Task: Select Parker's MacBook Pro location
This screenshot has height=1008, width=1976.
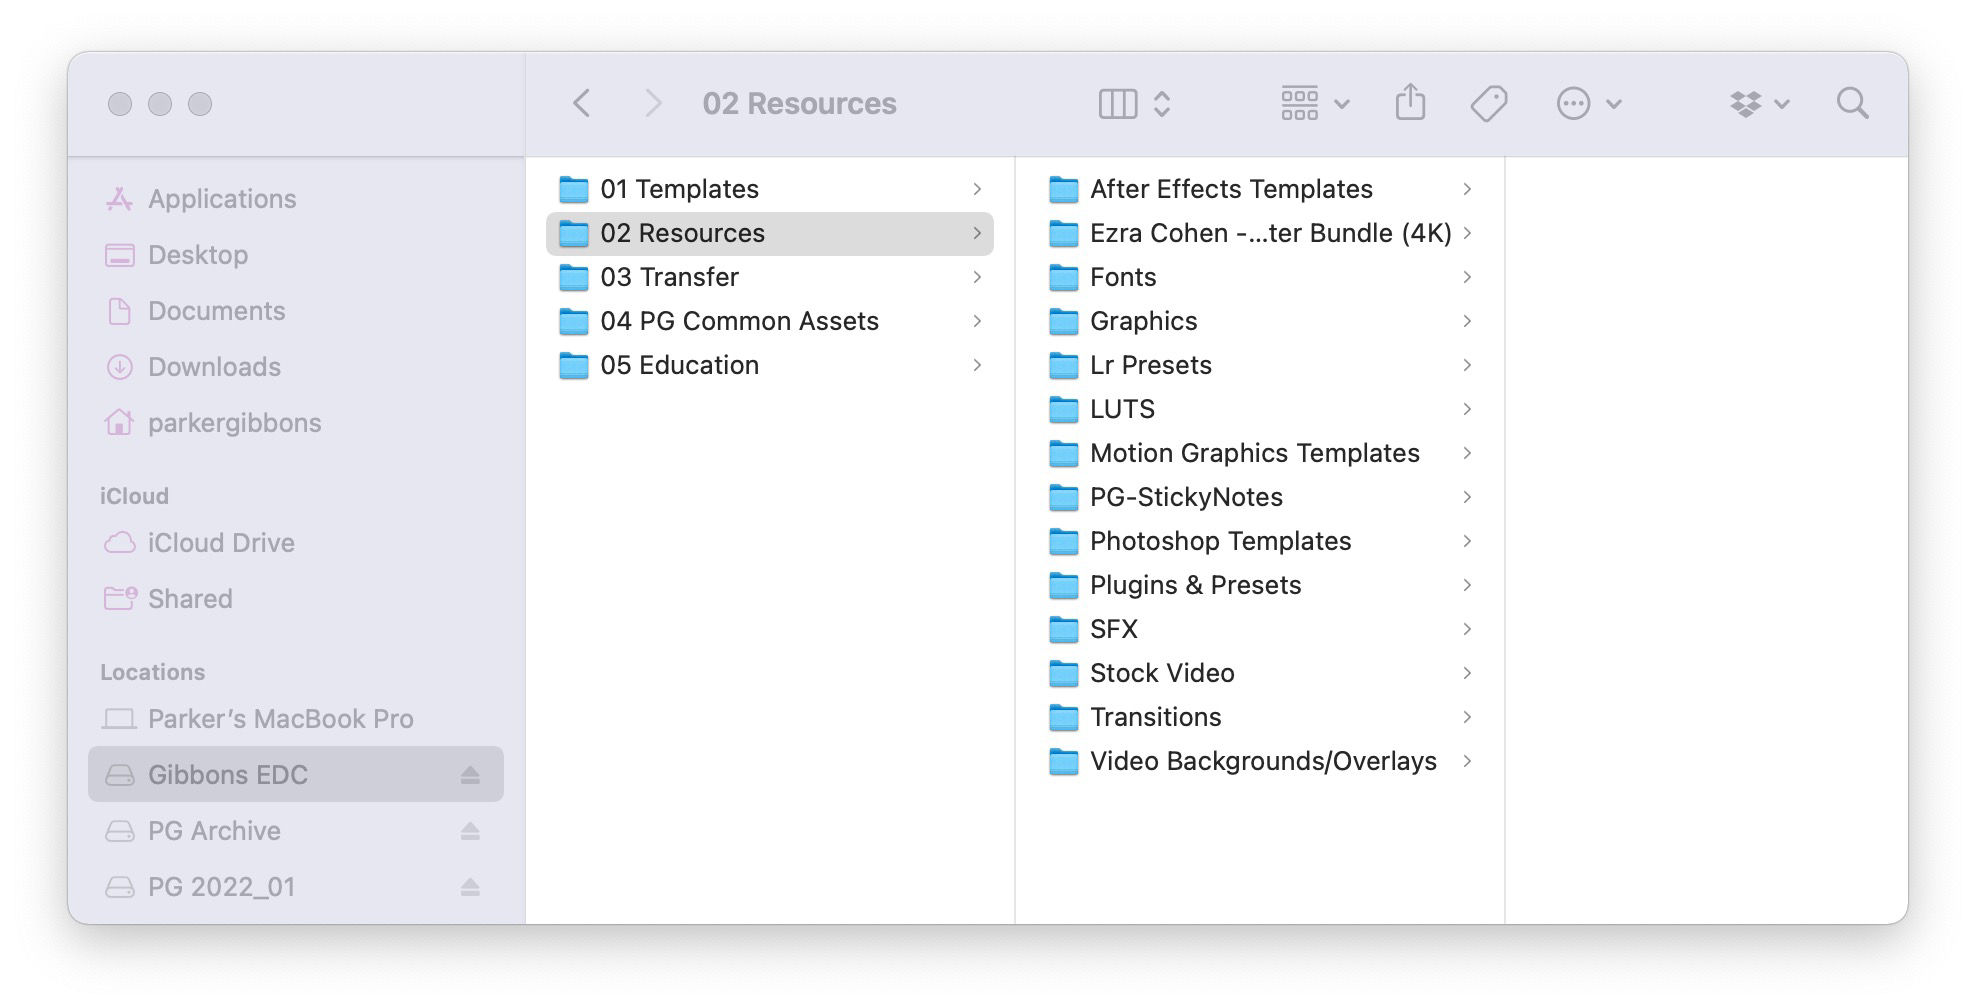Action: (x=295, y=719)
